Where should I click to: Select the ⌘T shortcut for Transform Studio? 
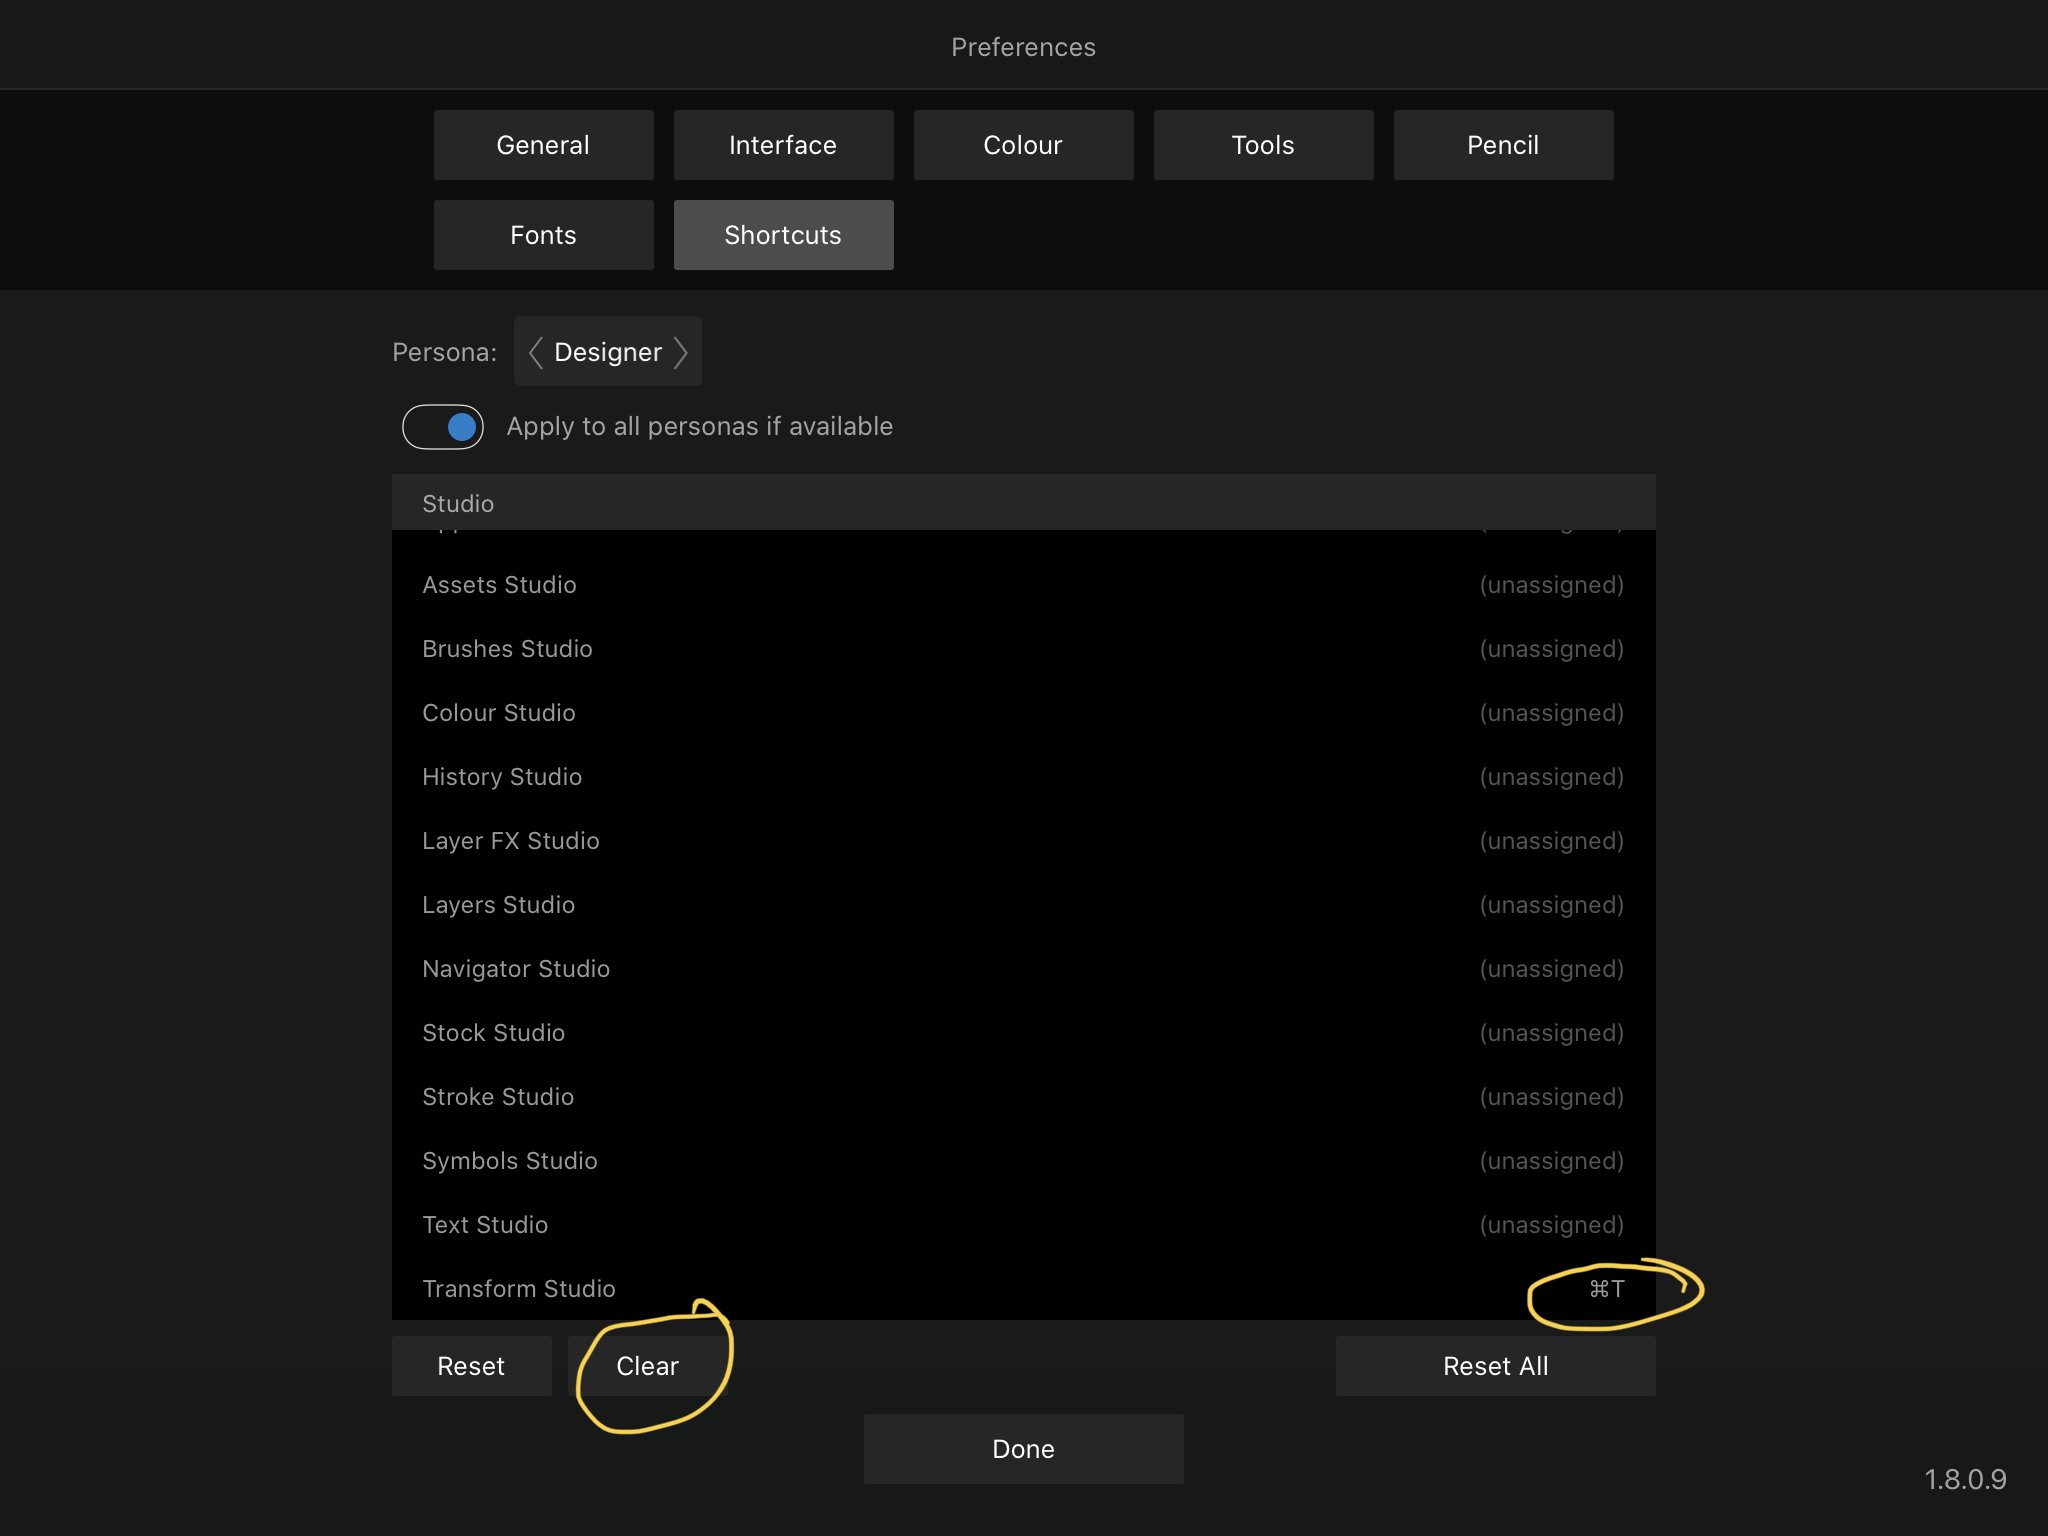[1605, 1289]
